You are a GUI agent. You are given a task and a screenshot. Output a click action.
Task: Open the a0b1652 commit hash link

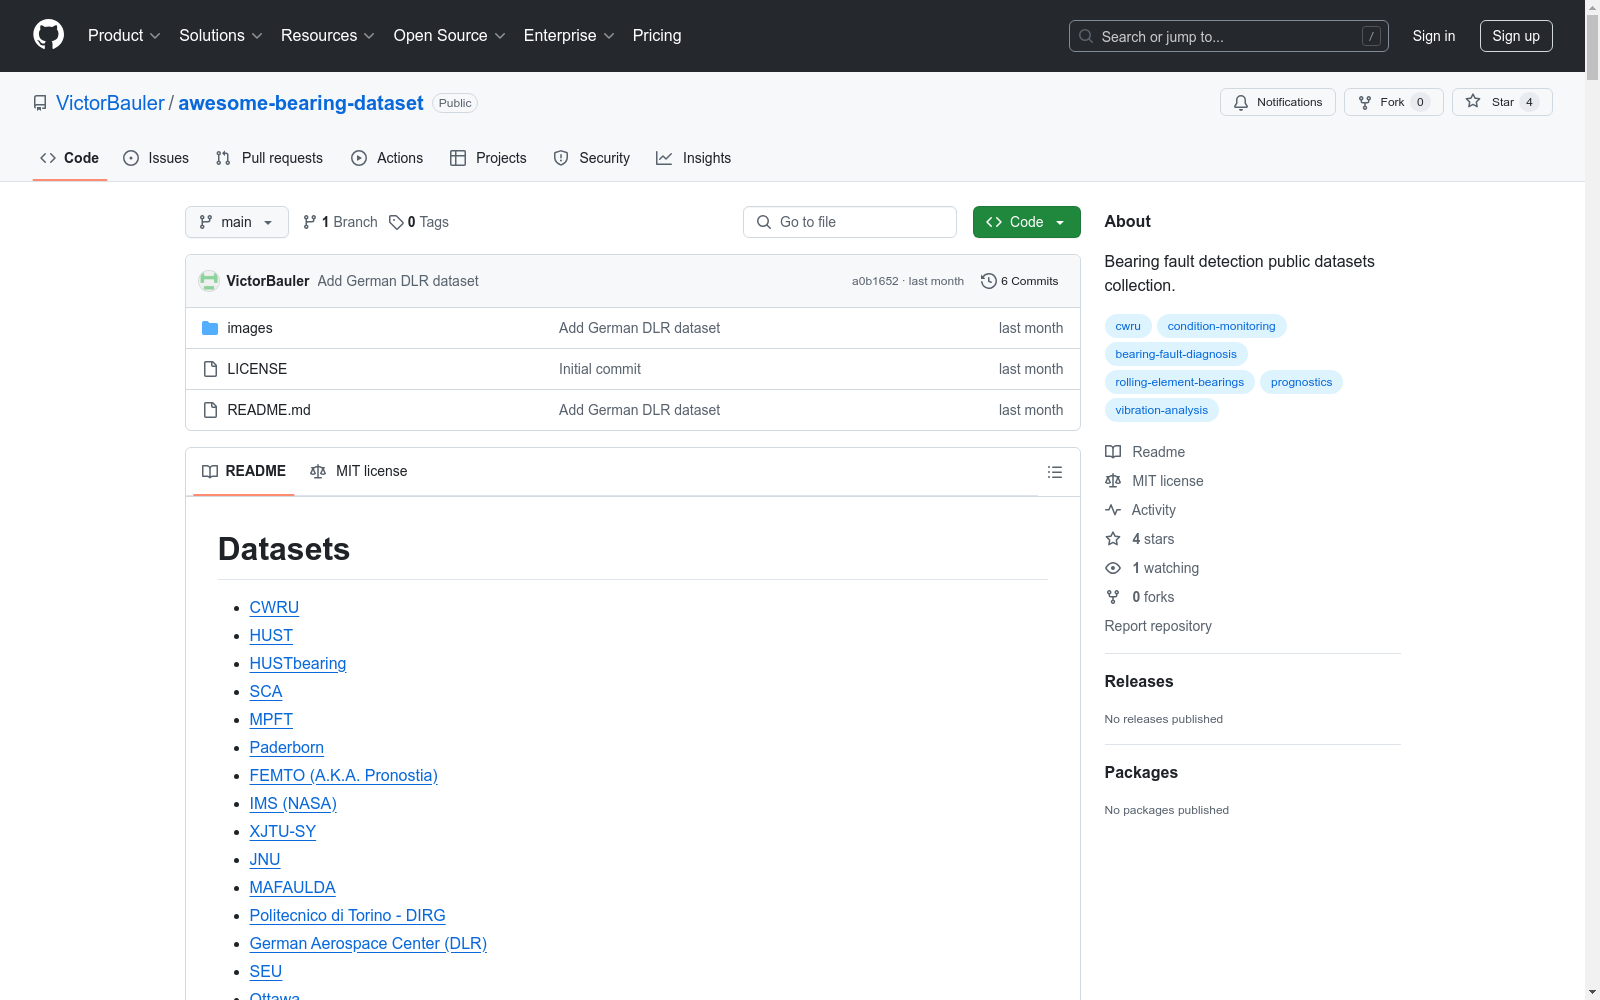click(875, 281)
